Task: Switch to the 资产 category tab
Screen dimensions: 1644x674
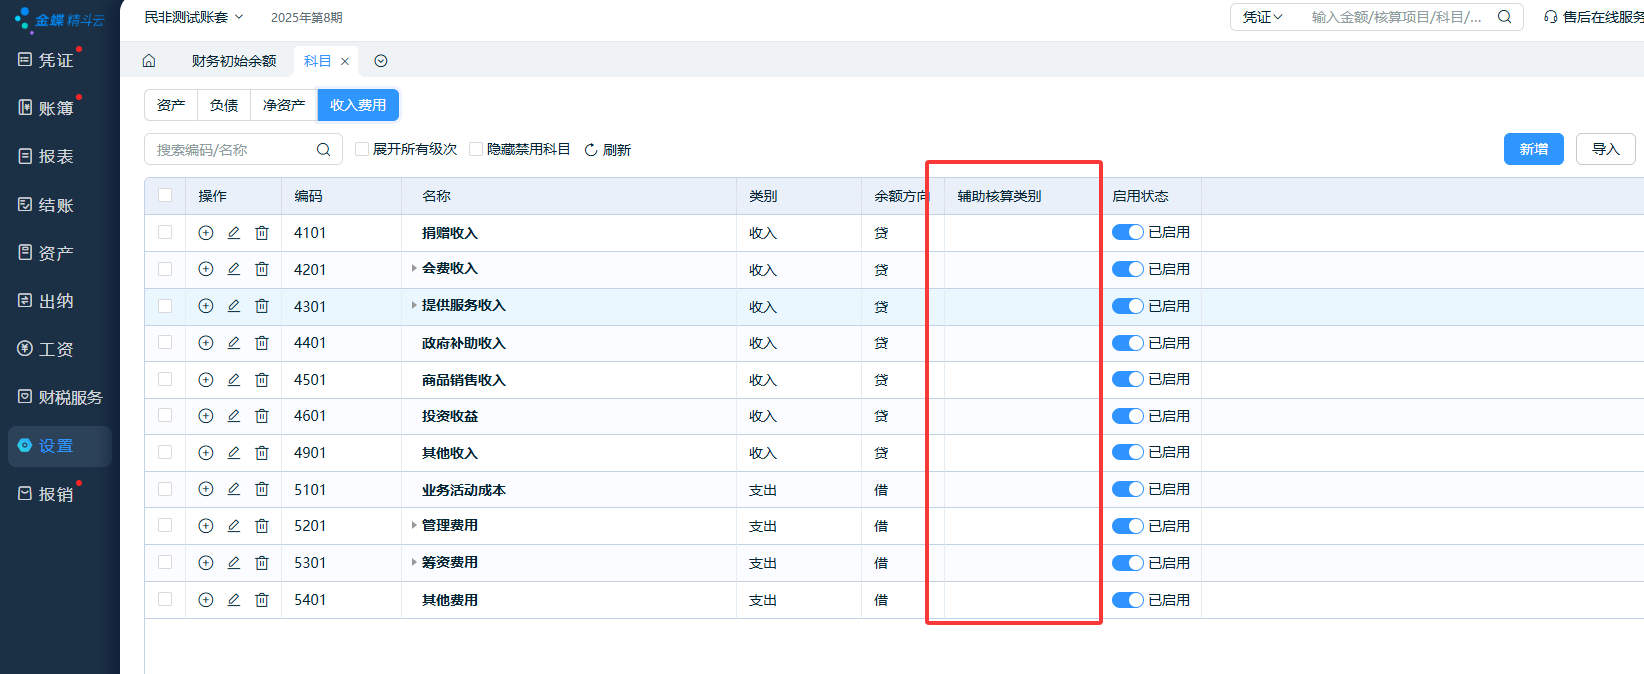Action: [171, 105]
